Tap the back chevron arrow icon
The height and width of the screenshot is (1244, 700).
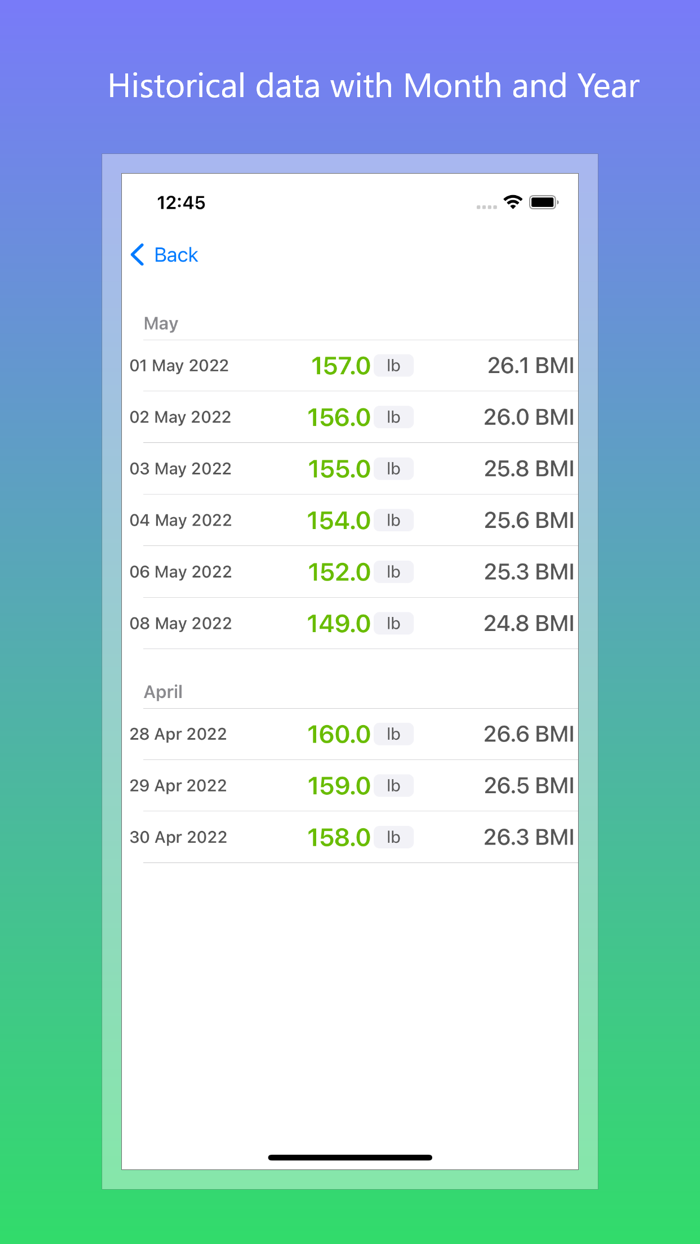[x=137, y=255]
